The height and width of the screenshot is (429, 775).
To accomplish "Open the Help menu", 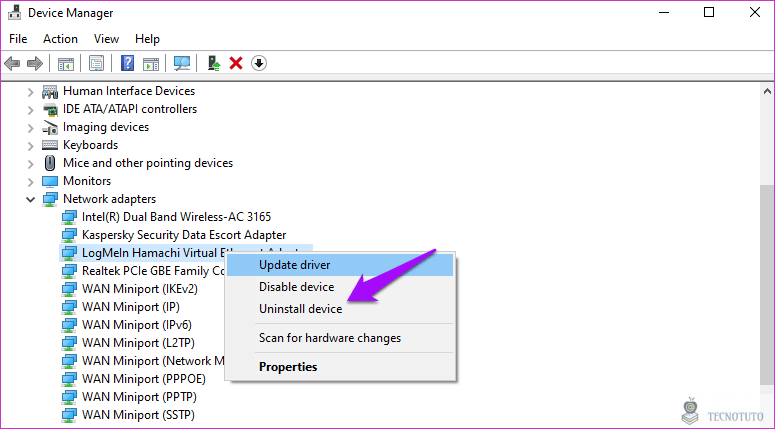I will tap(147, 39).
